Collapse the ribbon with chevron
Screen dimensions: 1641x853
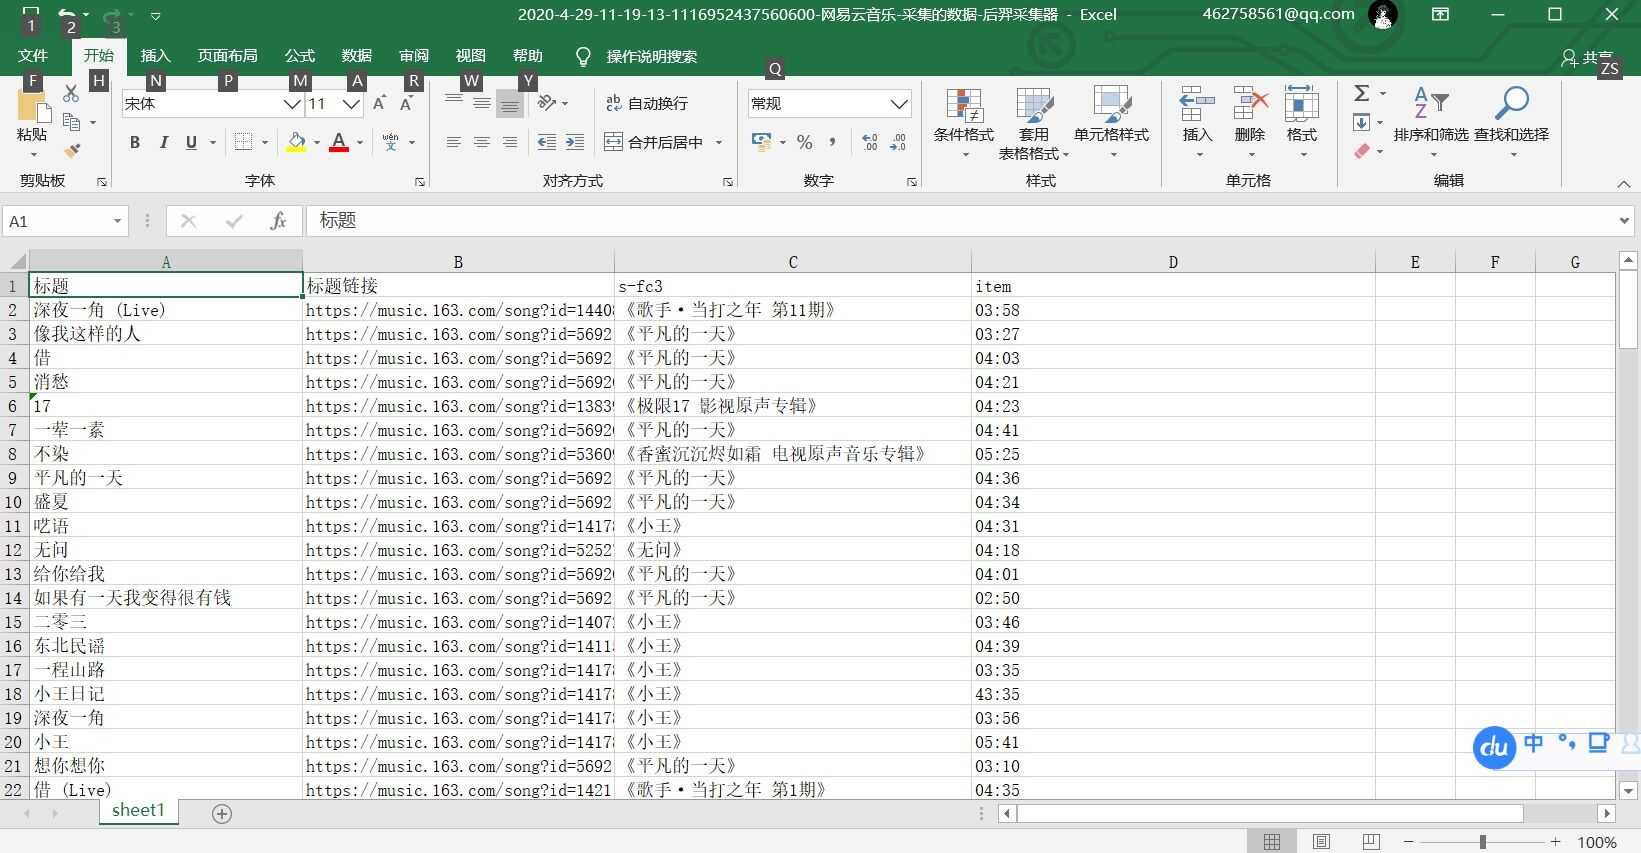coord(1623,184)
